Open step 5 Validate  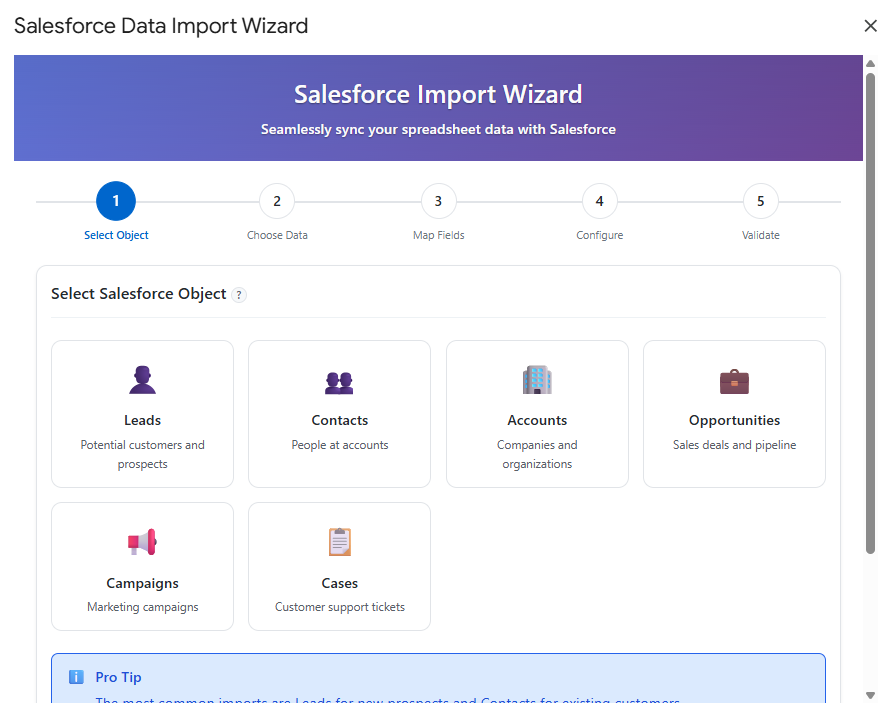click(760, 201)
